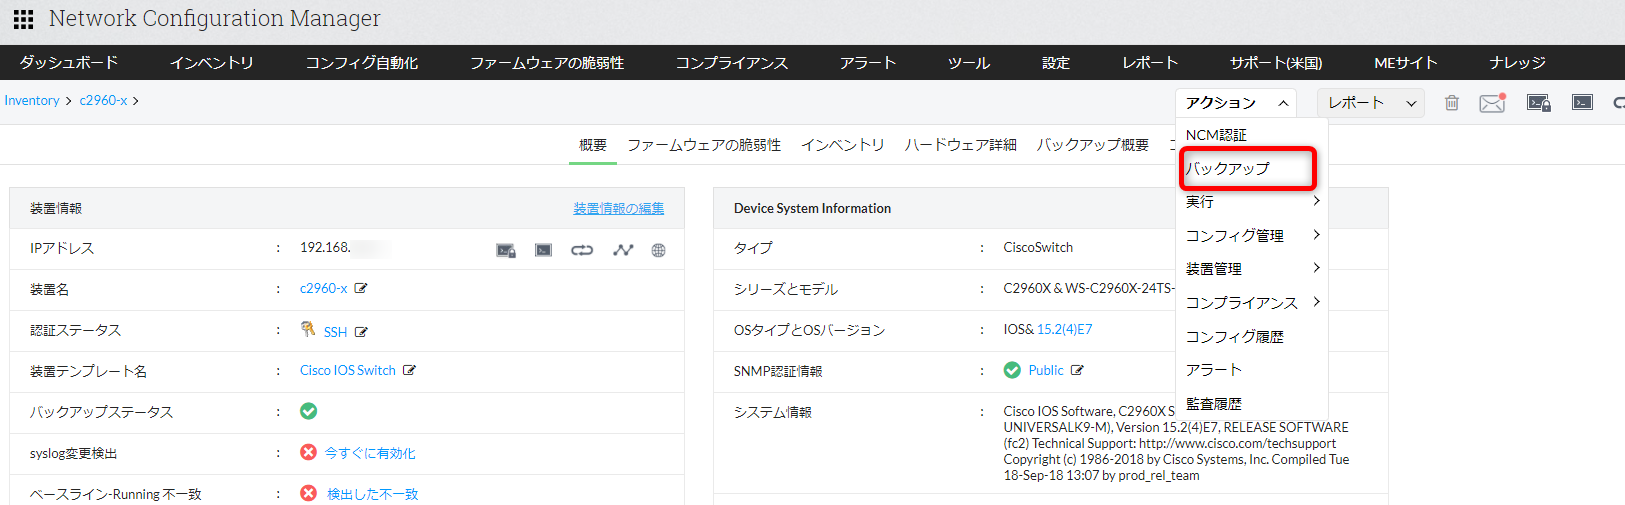Click the loop arrows icon in IP address row
This screenshot has height=505, width=1625.
pyautogui.click(x=582, y=250)
